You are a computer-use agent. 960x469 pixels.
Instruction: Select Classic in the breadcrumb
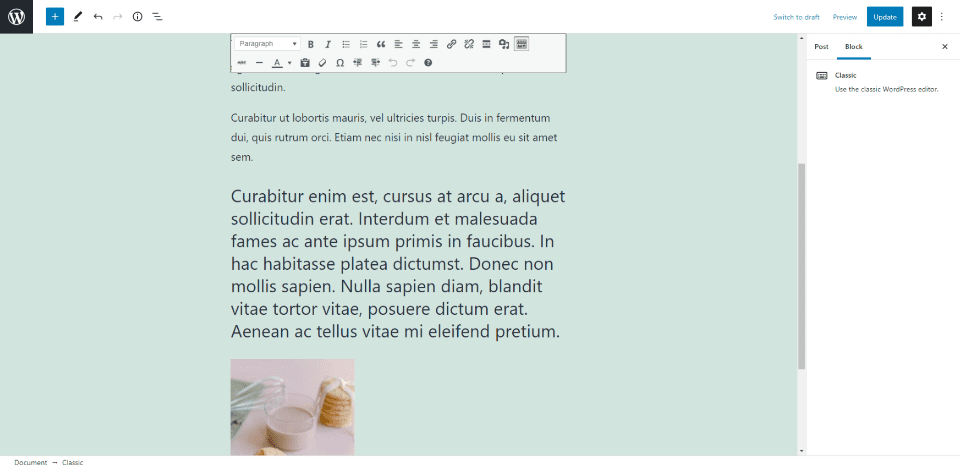[x=72, y=463]
